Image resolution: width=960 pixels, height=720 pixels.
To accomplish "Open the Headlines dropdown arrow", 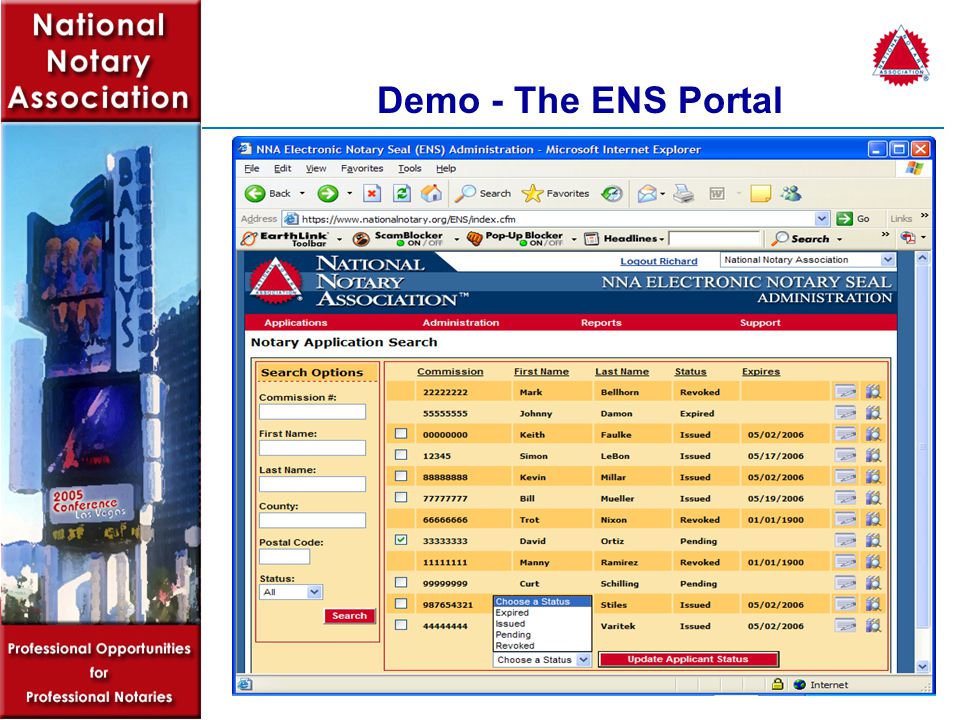I will 662,239.
